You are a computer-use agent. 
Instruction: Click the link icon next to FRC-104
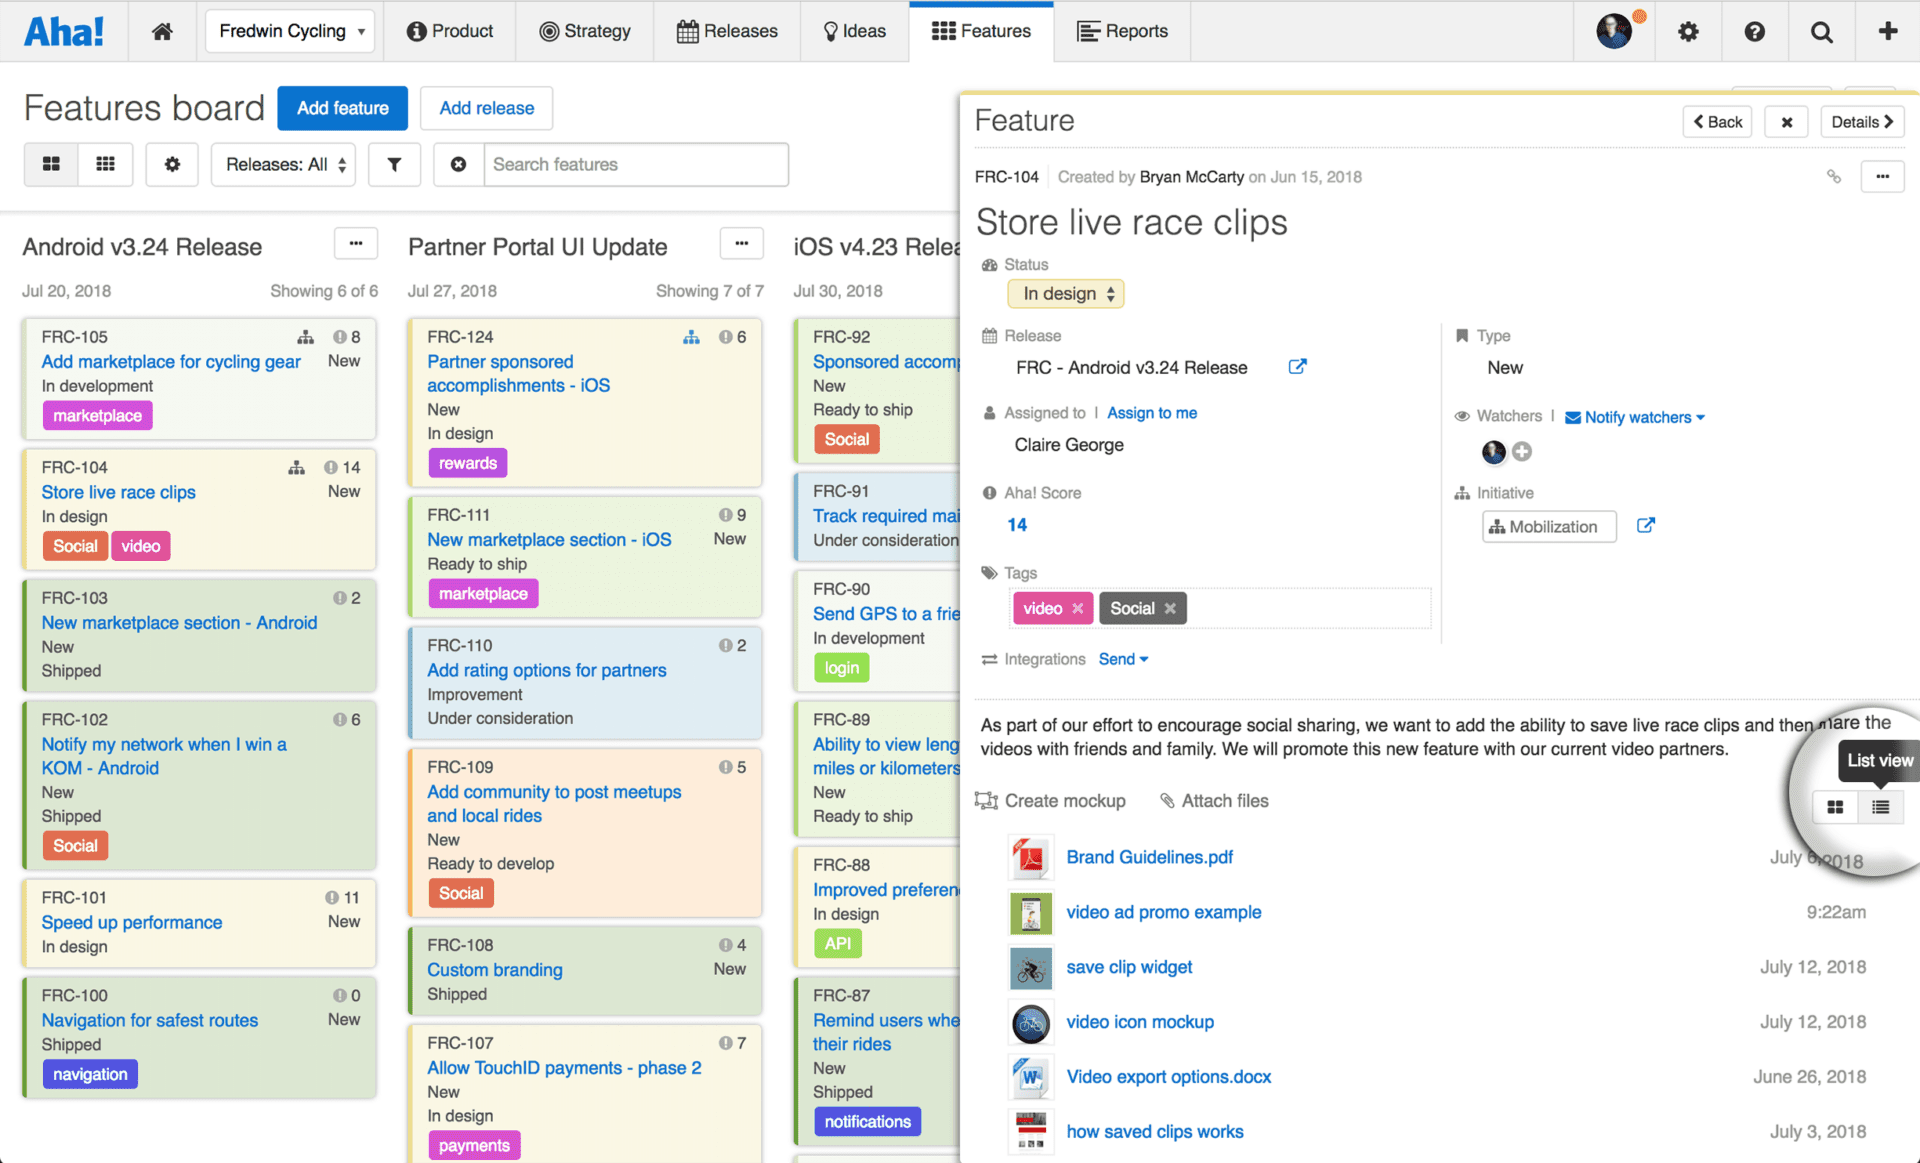coord(1834,176)
